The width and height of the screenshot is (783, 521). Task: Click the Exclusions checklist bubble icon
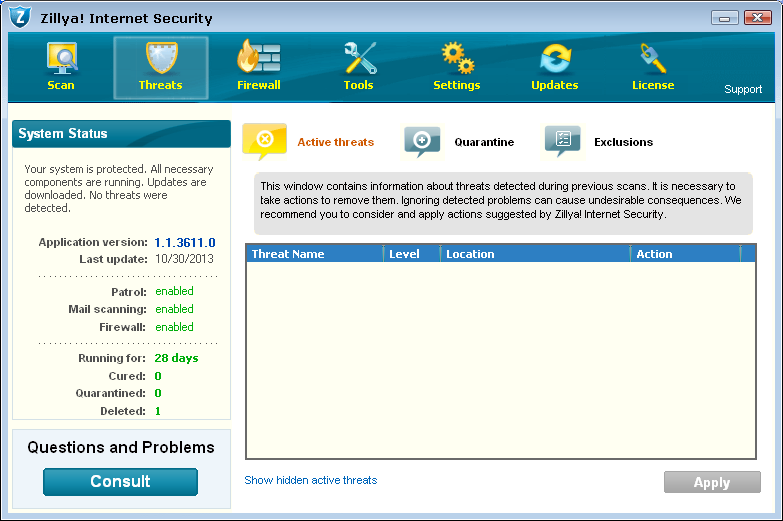(x=562, y=141)
